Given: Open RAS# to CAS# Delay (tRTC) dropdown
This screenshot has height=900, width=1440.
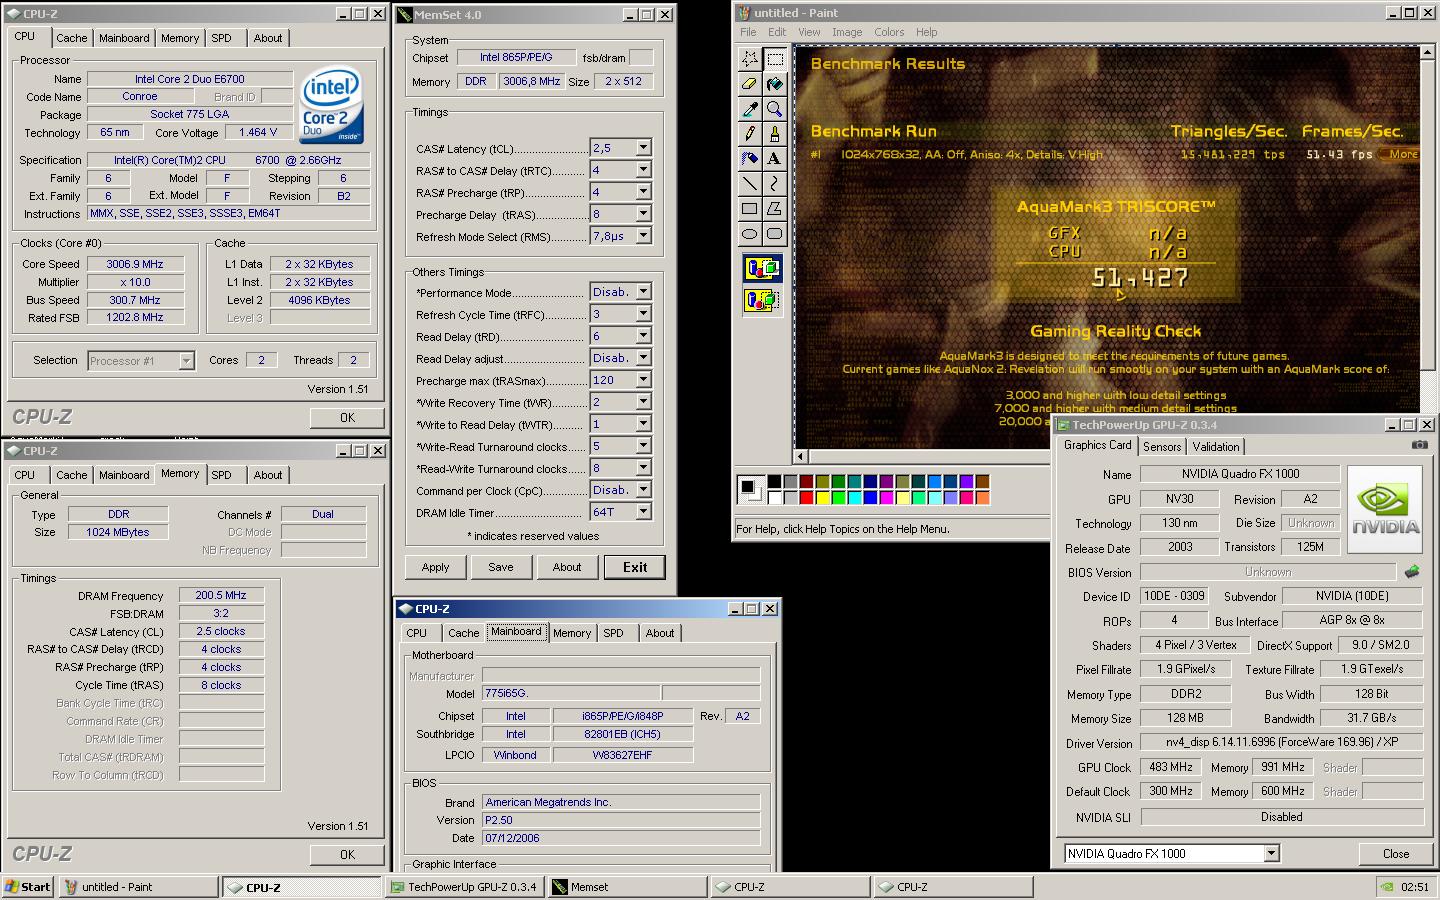Looking at the screenshot, I should pos(643,170).
